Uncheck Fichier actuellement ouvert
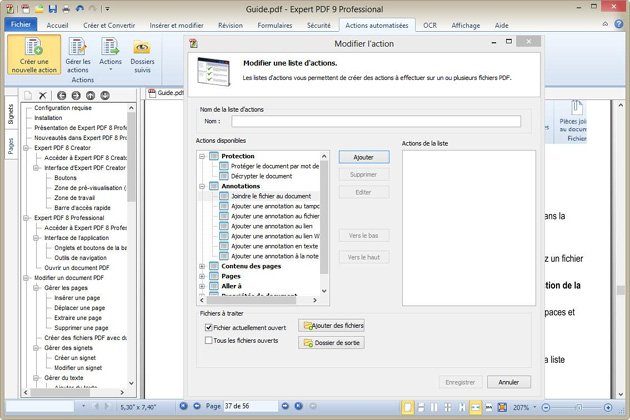 pyautogui.click(x=209, y=328)
